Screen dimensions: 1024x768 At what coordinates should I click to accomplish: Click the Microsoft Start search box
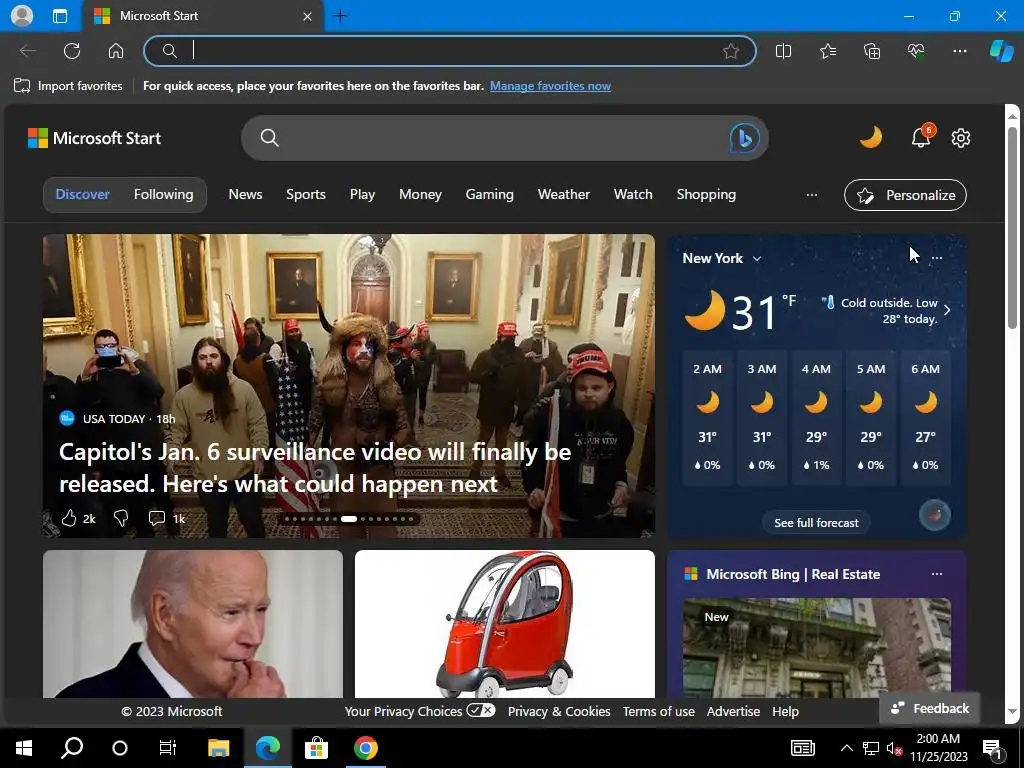pos(504,138)
